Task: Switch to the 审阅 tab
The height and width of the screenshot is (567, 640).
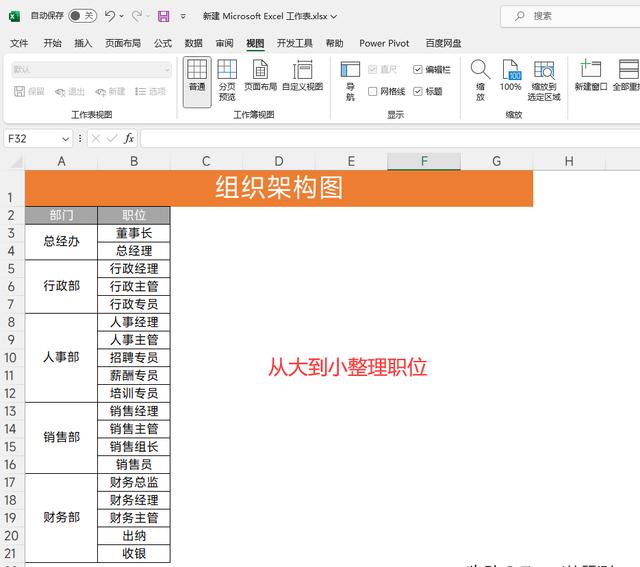Action: click(224, 43)
